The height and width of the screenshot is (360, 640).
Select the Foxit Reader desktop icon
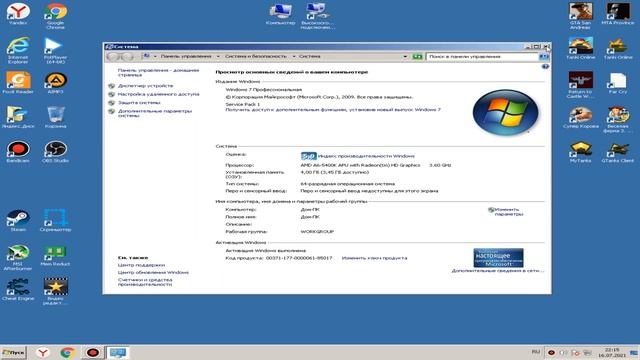pyautogui.click(x=18, y=82)
